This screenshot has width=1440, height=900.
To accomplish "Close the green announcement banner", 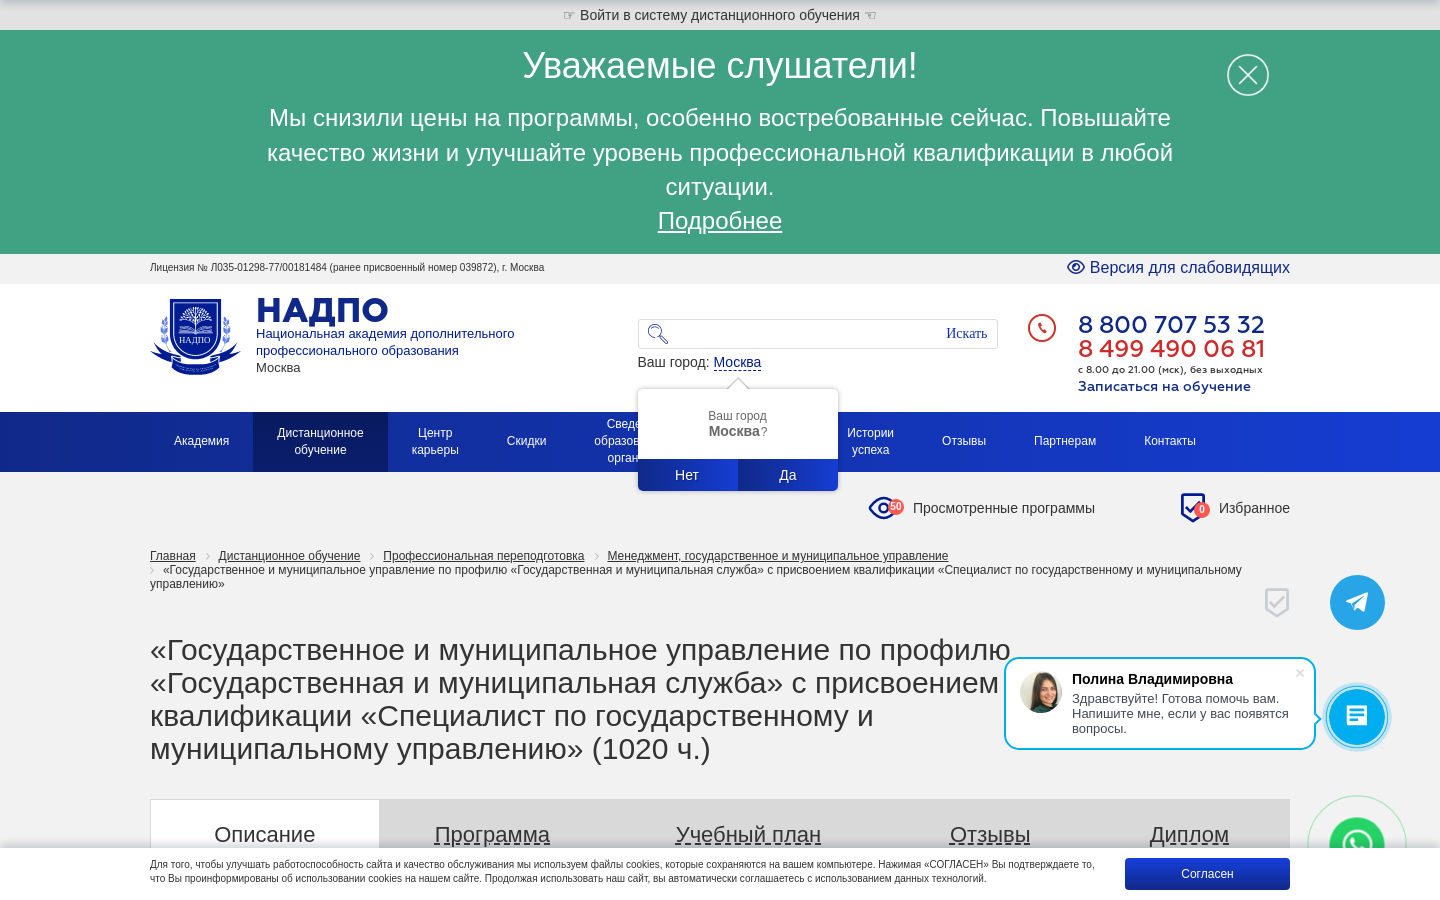I will tap(1247, 75).
